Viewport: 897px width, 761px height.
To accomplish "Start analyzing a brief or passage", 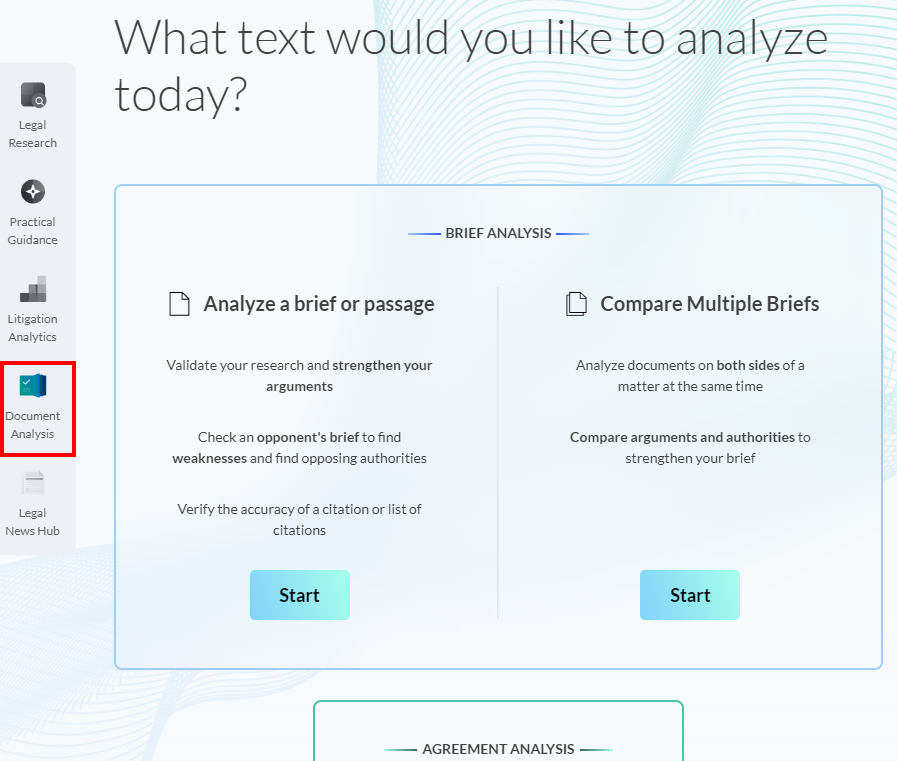I will [x=299, y=594].
